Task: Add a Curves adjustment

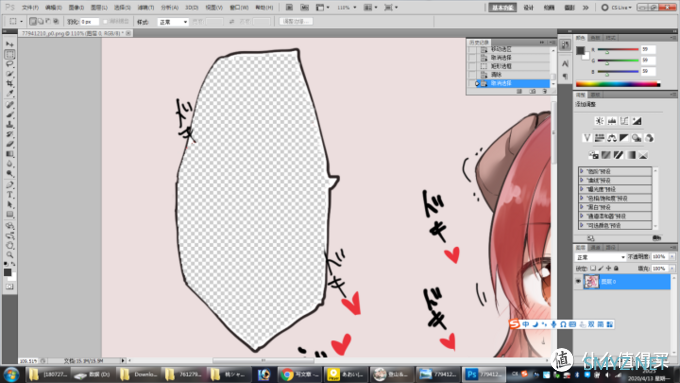Action: [624, 121]
